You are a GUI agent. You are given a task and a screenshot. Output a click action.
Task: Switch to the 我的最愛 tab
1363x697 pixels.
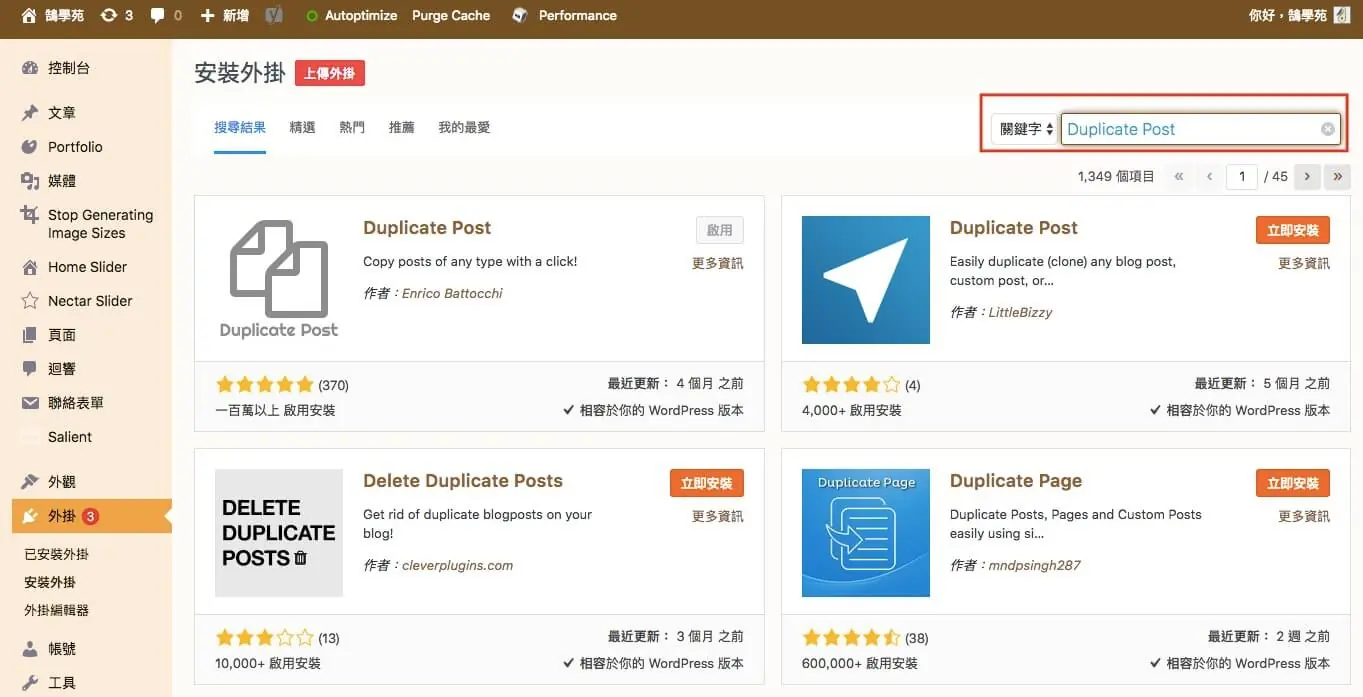[x=464, y=127]
